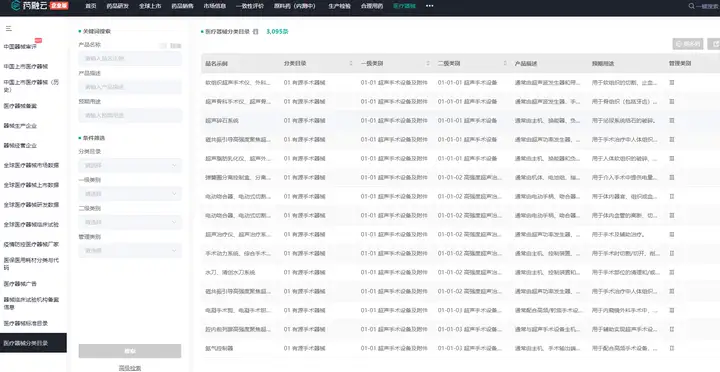Open 全球医疗器械市场数据 in the sidebar
This screenshot has height=372, width=720.
pos(31,165)
